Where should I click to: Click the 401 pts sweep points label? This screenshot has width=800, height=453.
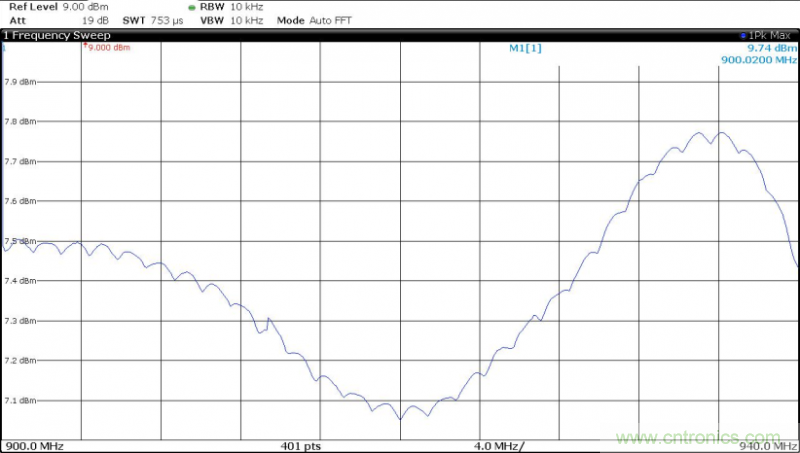point(300,446)
